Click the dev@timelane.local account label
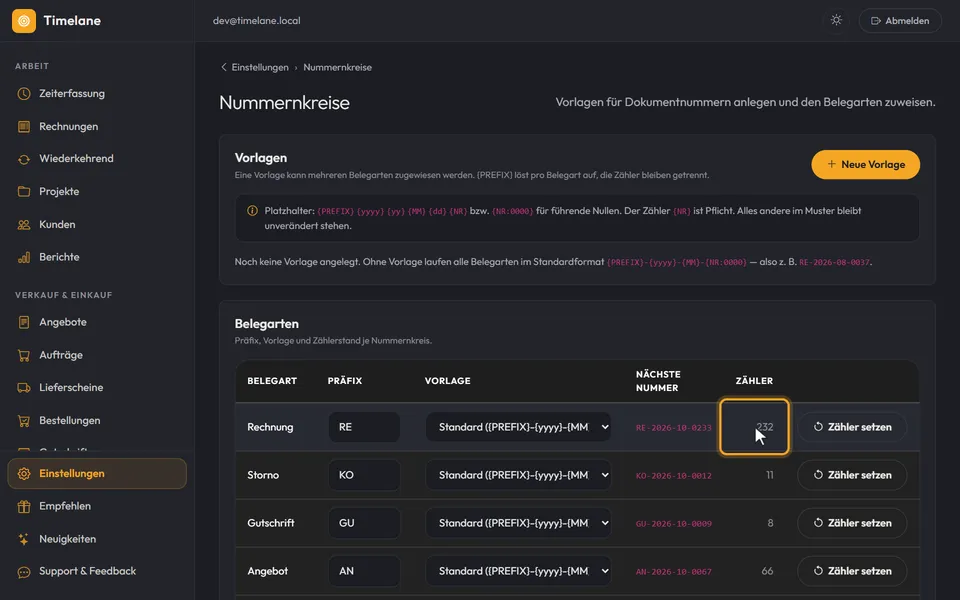The width and height of the screenshot is (960, 600). [x=257, y=21]
